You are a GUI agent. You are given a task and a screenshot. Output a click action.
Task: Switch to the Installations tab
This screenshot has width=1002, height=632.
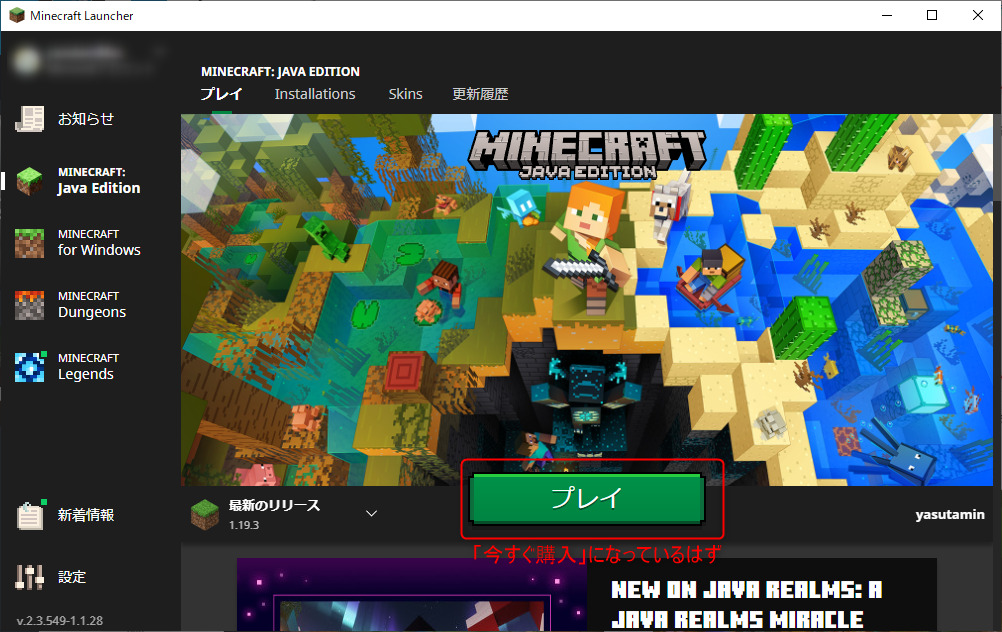315,94
